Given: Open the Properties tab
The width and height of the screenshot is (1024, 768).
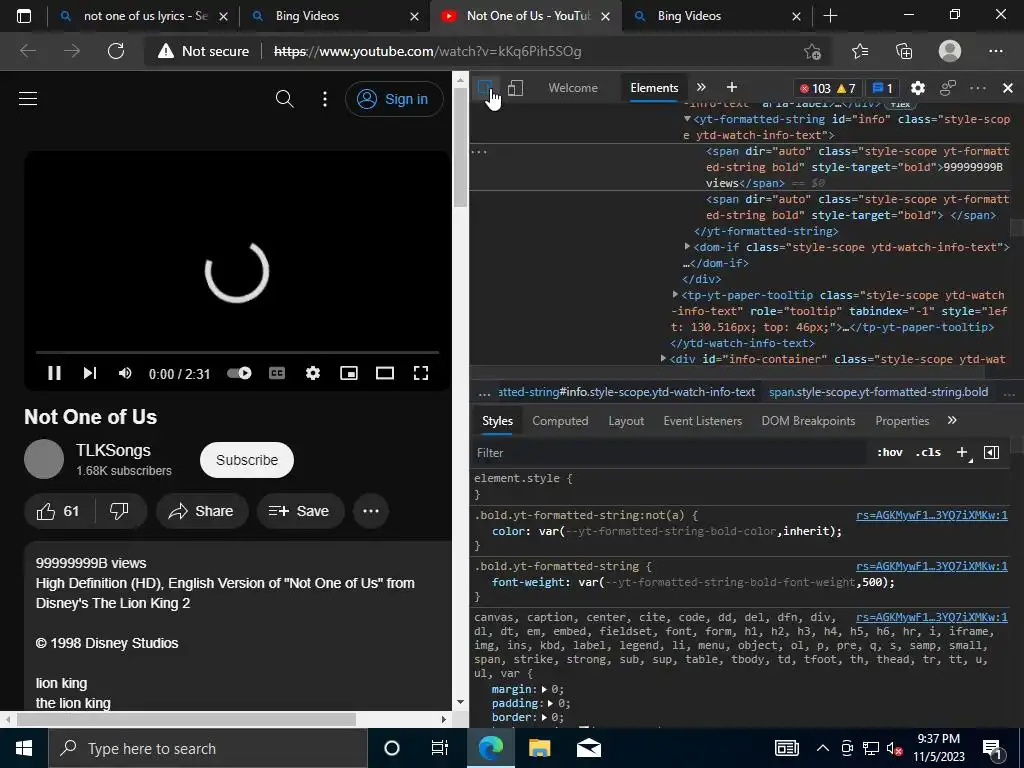Looking at the screenshot, I should (903, 421).
